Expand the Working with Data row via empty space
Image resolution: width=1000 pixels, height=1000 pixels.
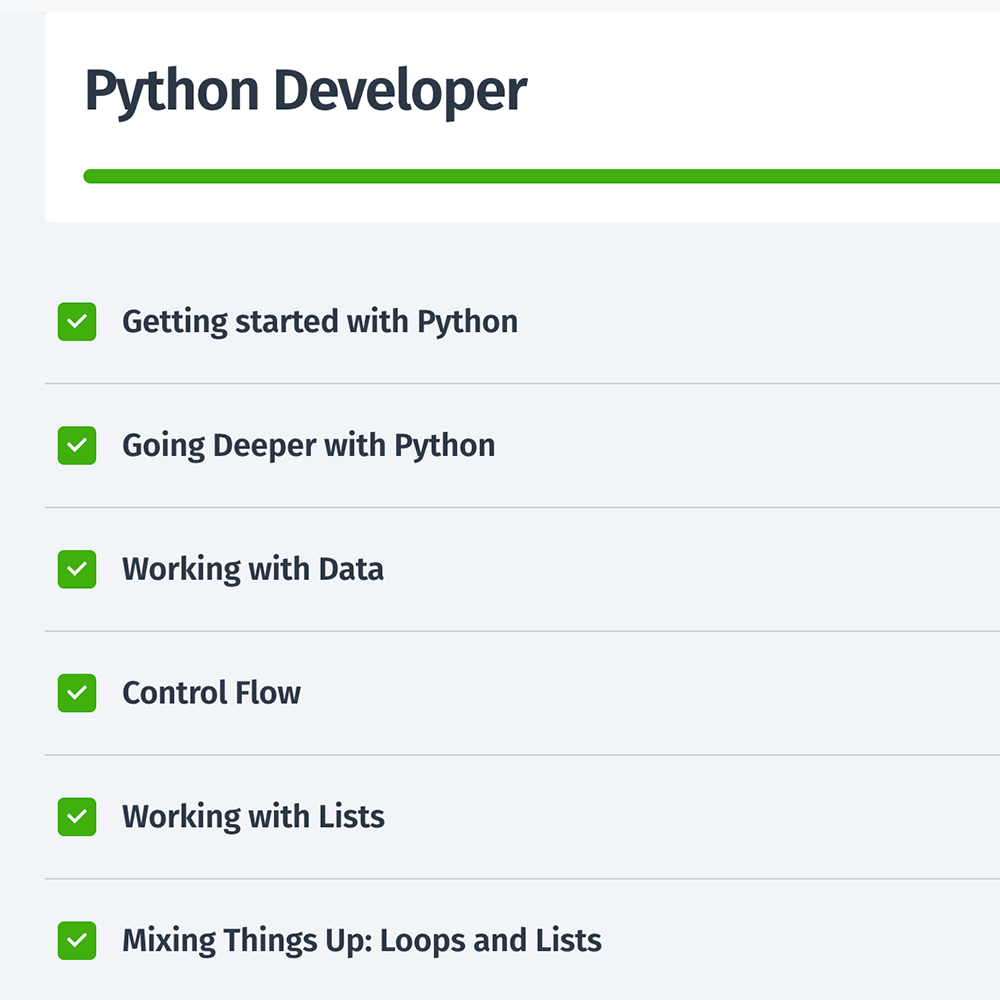pyautogui.click(x=690, y=570)
